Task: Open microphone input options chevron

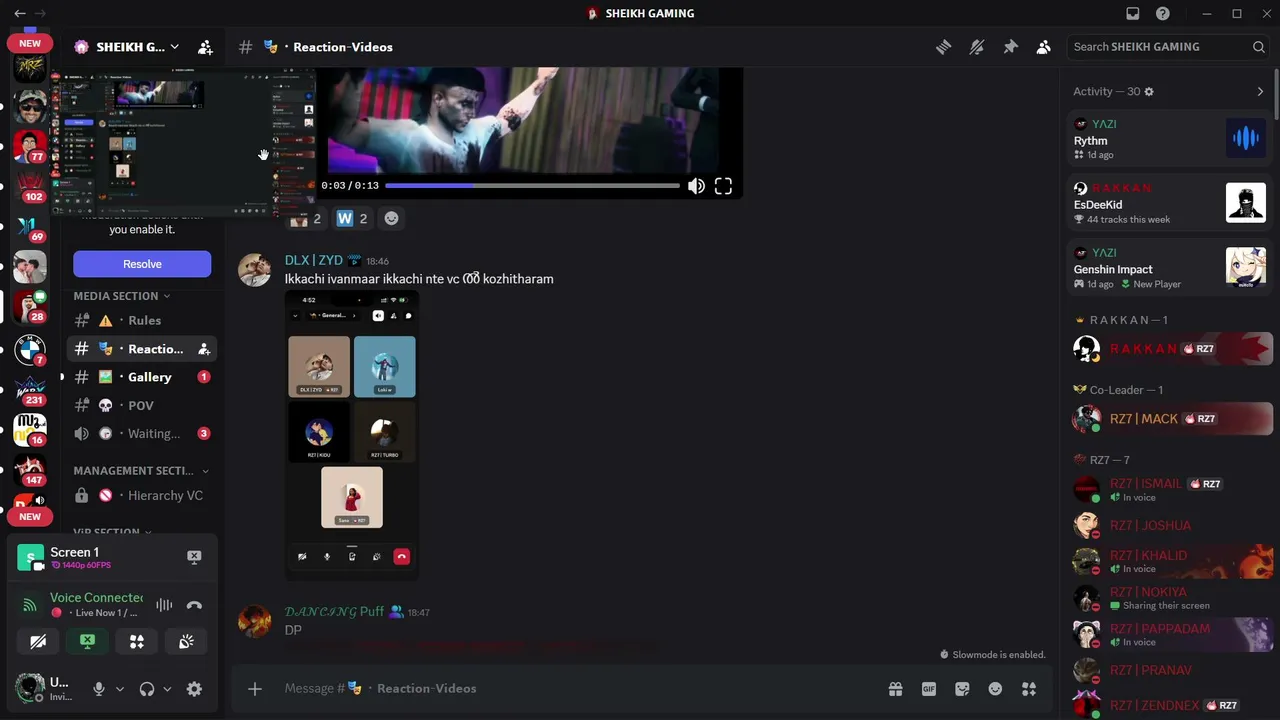Action: (x=120, y=689)
